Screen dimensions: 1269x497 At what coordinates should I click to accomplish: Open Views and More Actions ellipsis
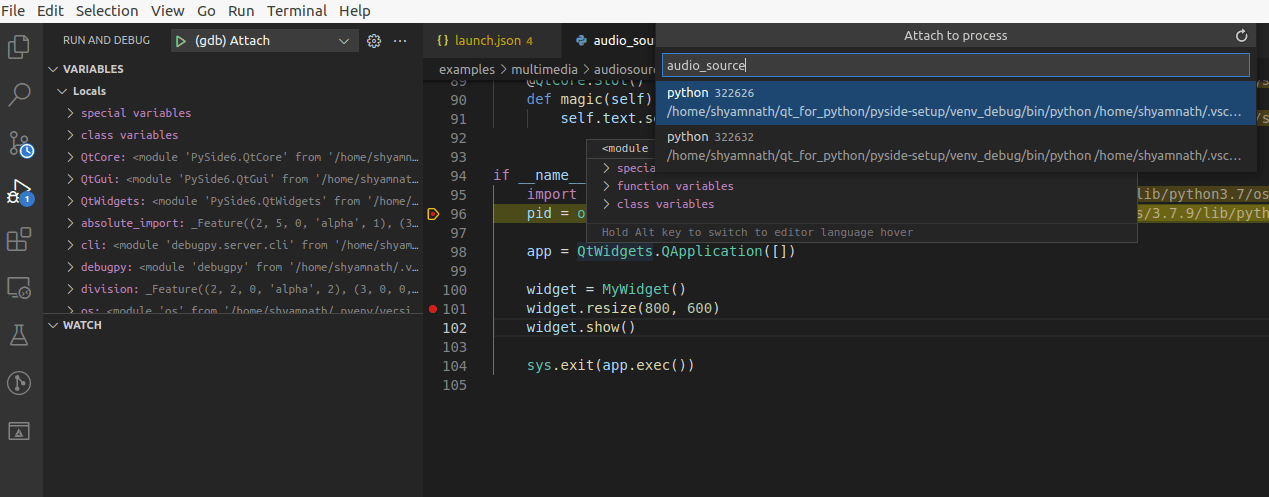(401, 41)
